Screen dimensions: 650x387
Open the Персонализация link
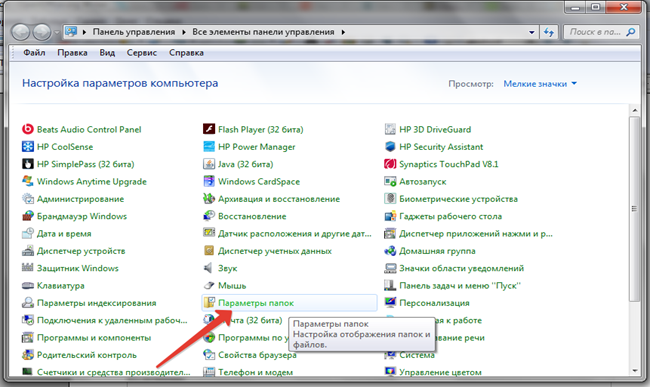[434, 303]
